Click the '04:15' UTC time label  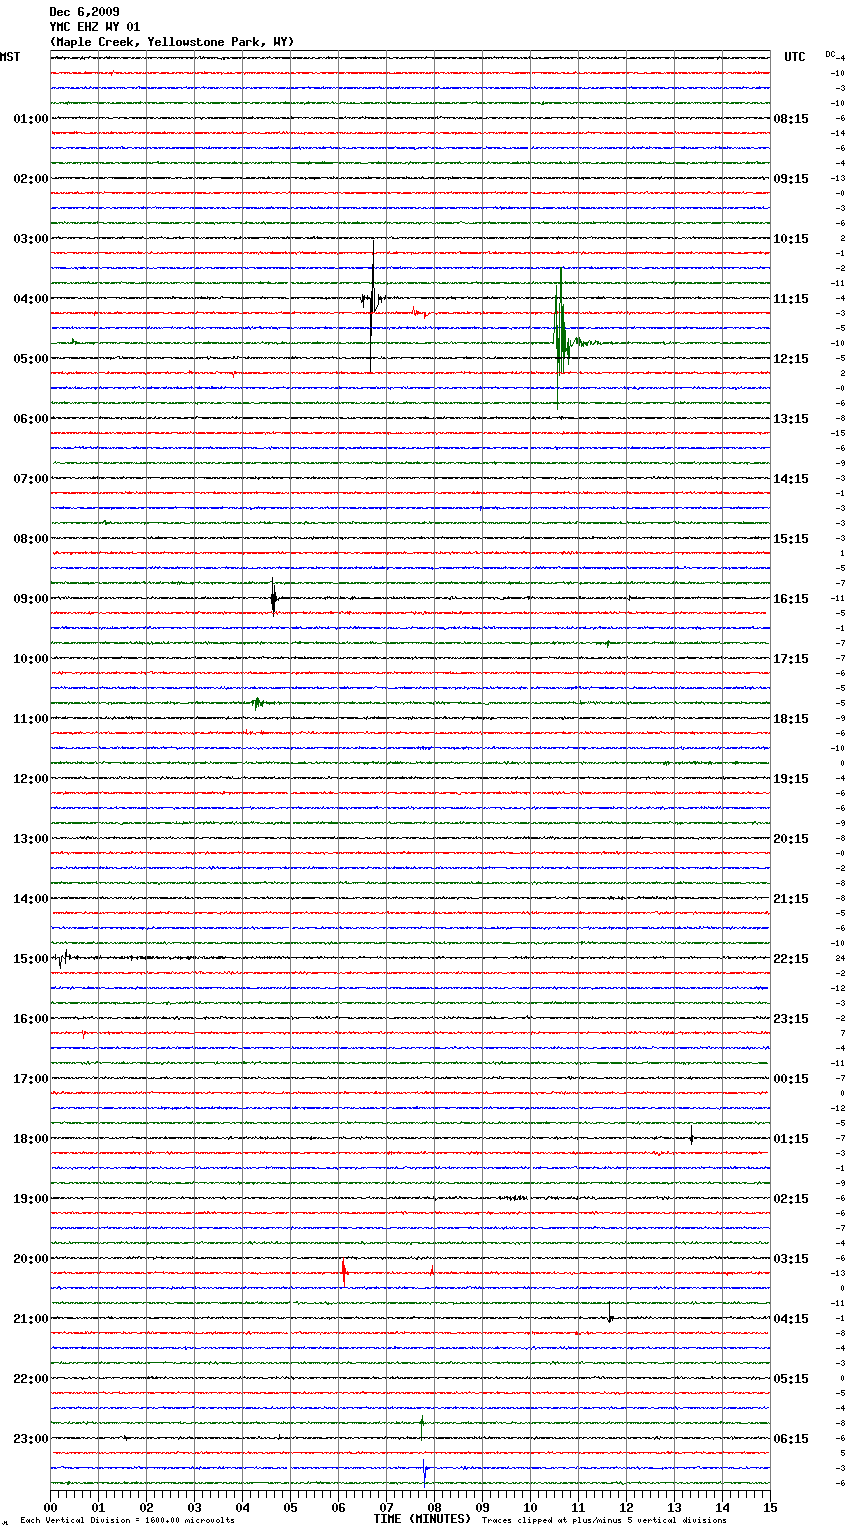tap(791, 1319)
